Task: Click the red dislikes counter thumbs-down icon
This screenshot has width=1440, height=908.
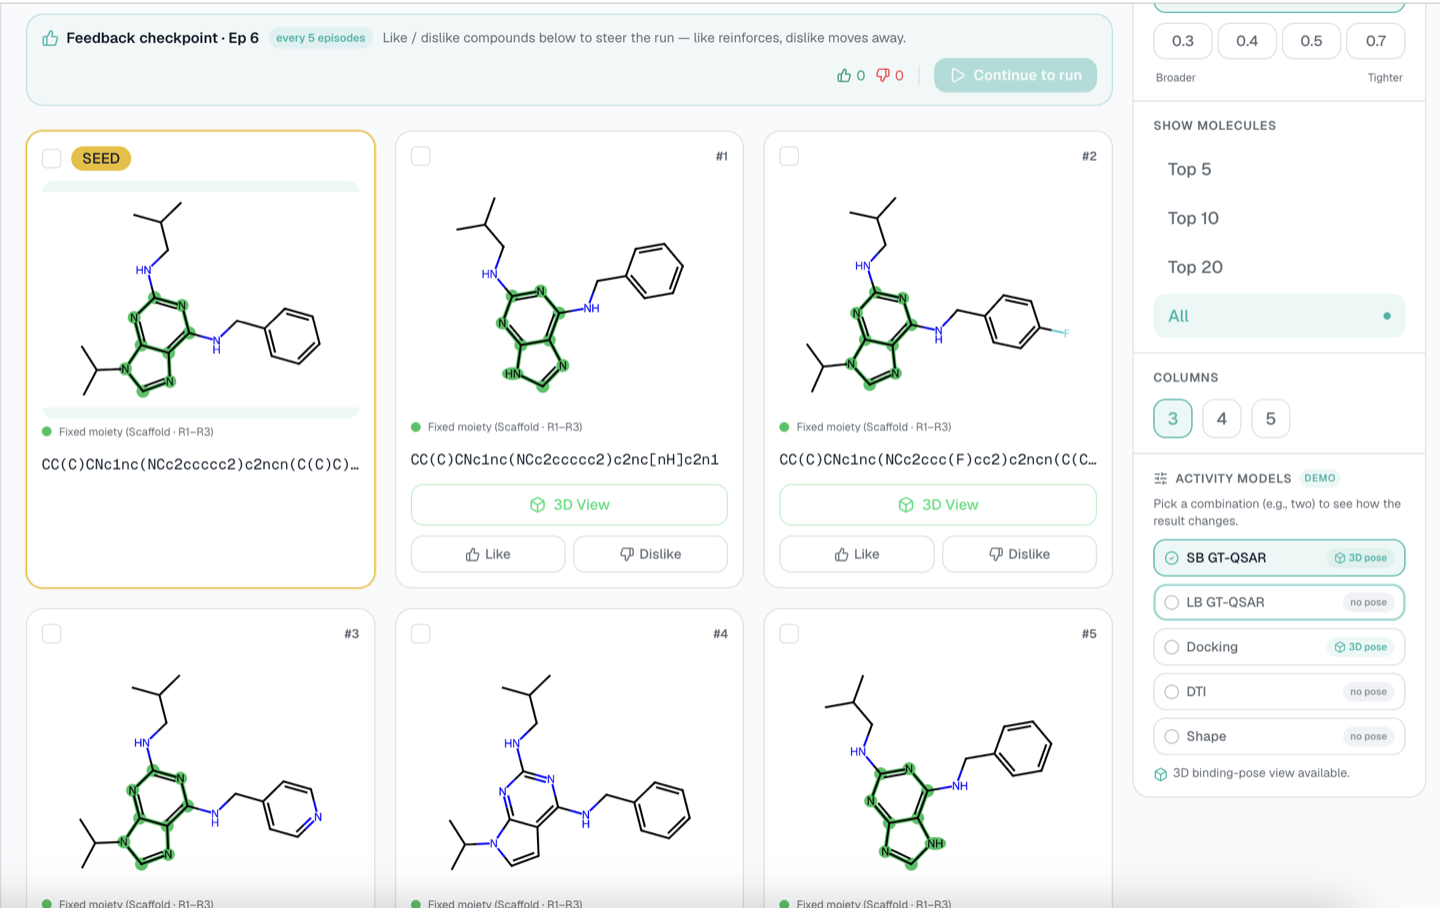Action: (x=883, y=75)
